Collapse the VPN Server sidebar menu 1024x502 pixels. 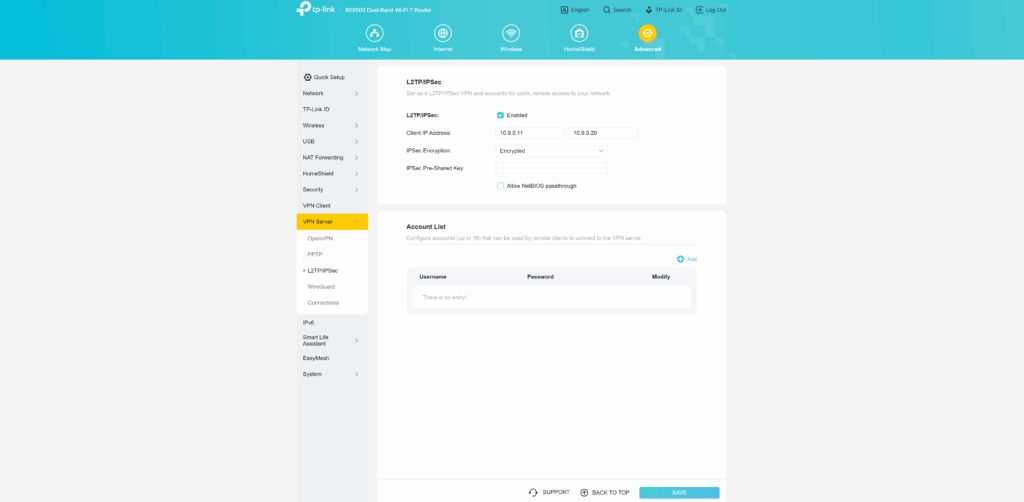(x=332, y=222)
